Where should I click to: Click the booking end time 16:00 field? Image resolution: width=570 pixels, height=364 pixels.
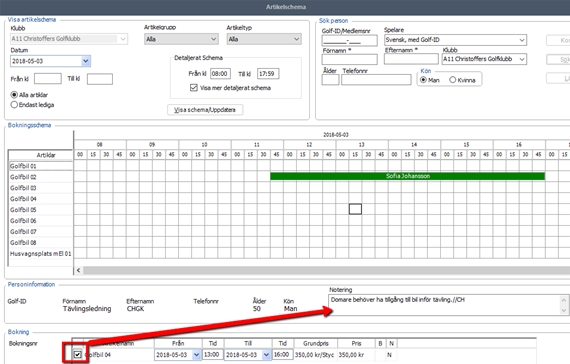282,355
